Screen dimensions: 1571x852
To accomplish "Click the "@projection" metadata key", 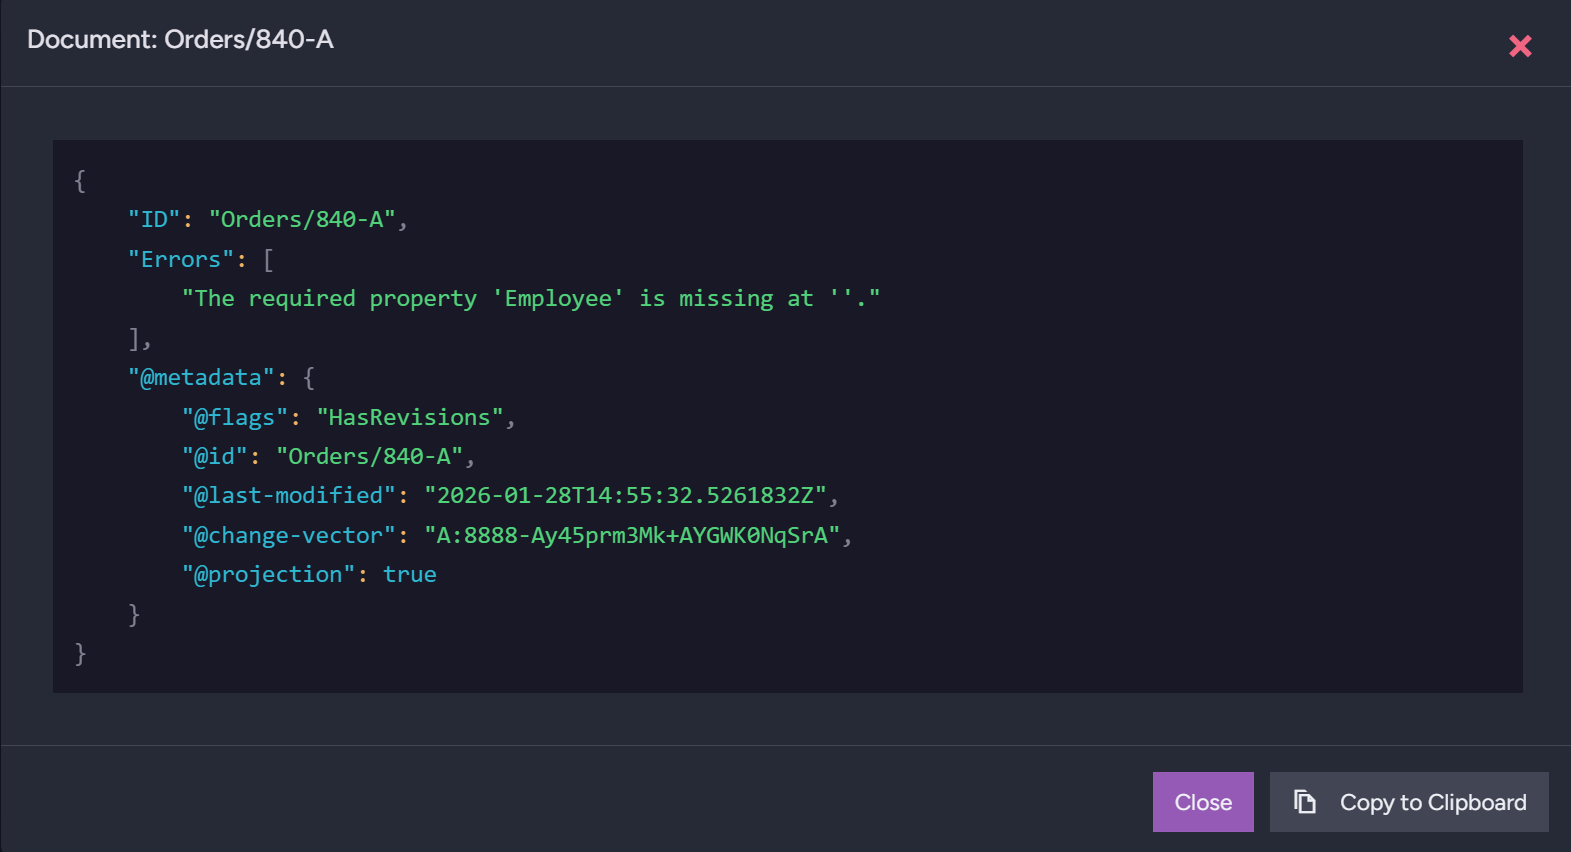I will [268, 575].
